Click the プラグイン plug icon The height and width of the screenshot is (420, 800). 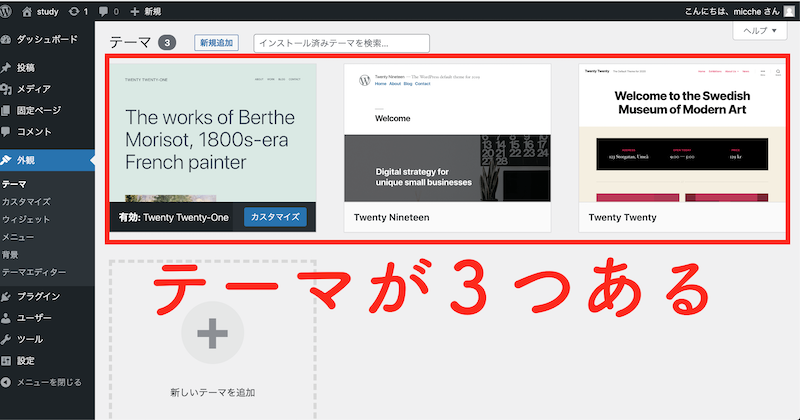pyautogui.click(x=6, y=297)
